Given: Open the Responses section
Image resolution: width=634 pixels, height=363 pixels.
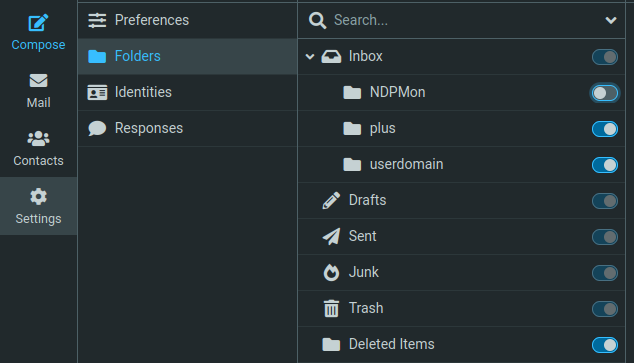Looking at the screenshot, I should click(187, 128).
